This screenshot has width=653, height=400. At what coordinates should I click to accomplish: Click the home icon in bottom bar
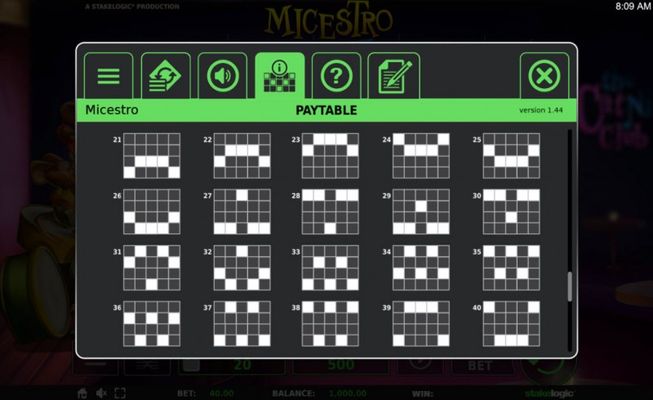[82, 393]
